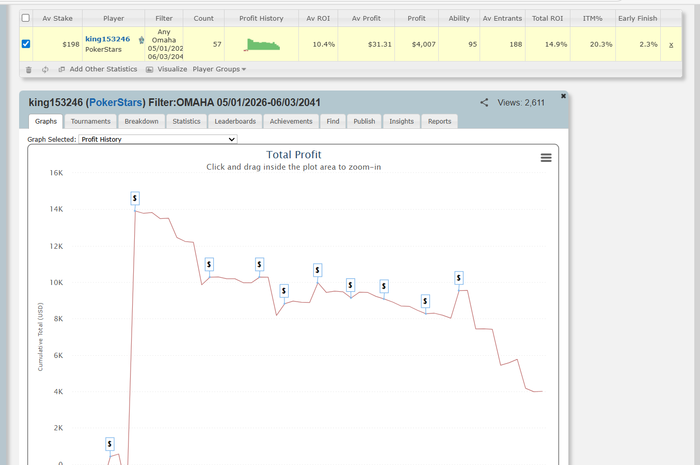This screenshot has width=700, height=465.
Task: Click the Add Other Statistics icon
Action: (x=62, y=70)
